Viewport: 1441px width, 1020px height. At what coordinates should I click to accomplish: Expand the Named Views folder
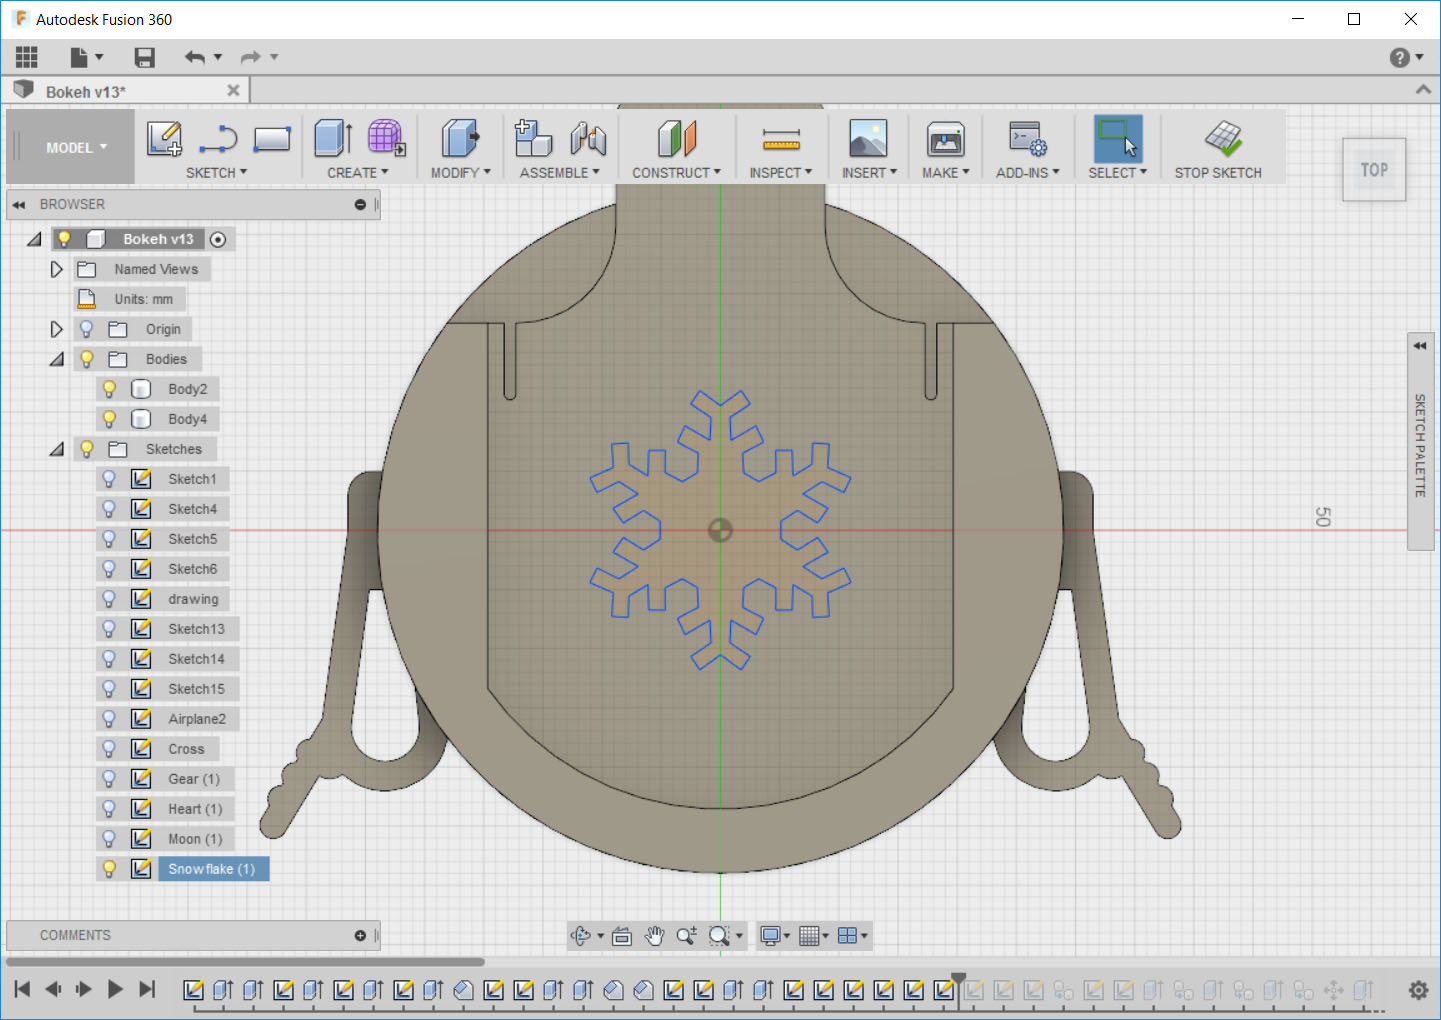click(x=57, y=269)
